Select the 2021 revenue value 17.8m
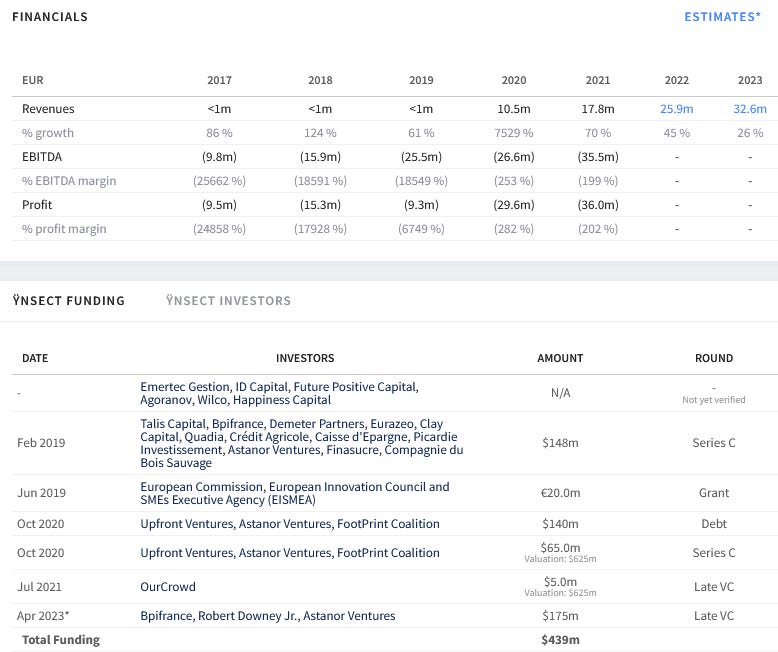 point(597,109)
